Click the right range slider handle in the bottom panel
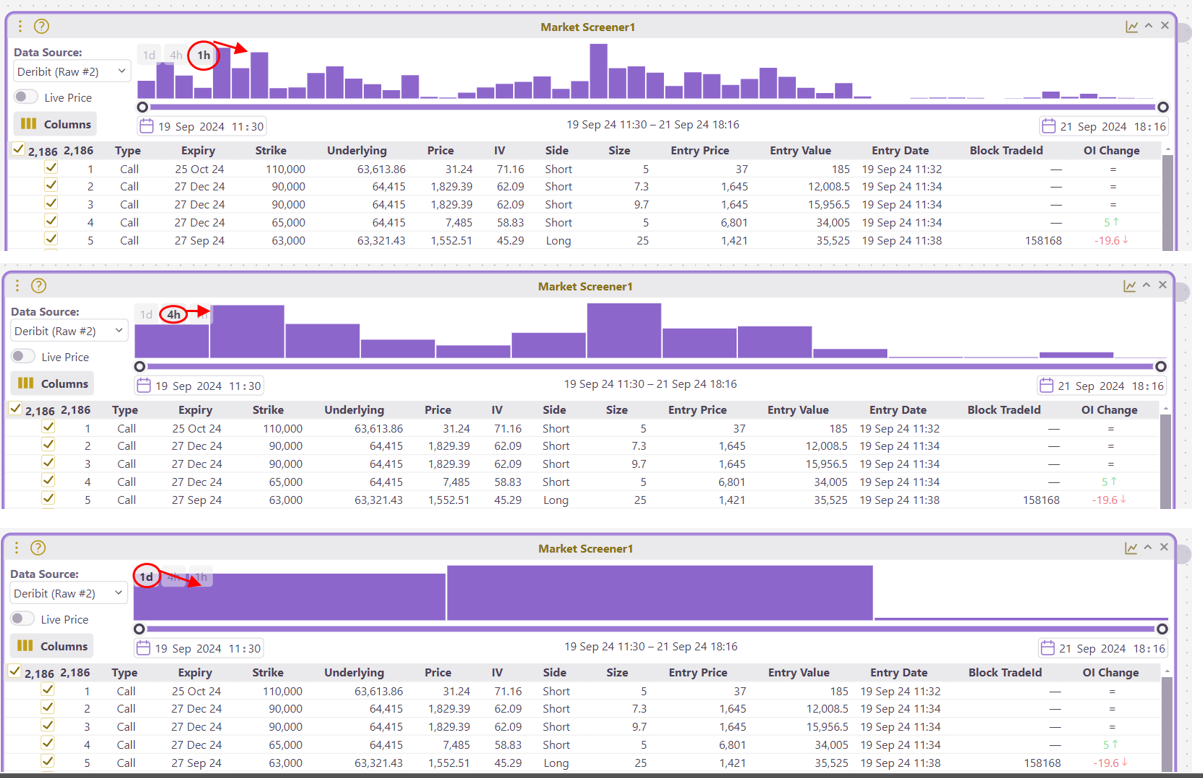Screen dimensions: 1203x778 (x=1162, y=629)
